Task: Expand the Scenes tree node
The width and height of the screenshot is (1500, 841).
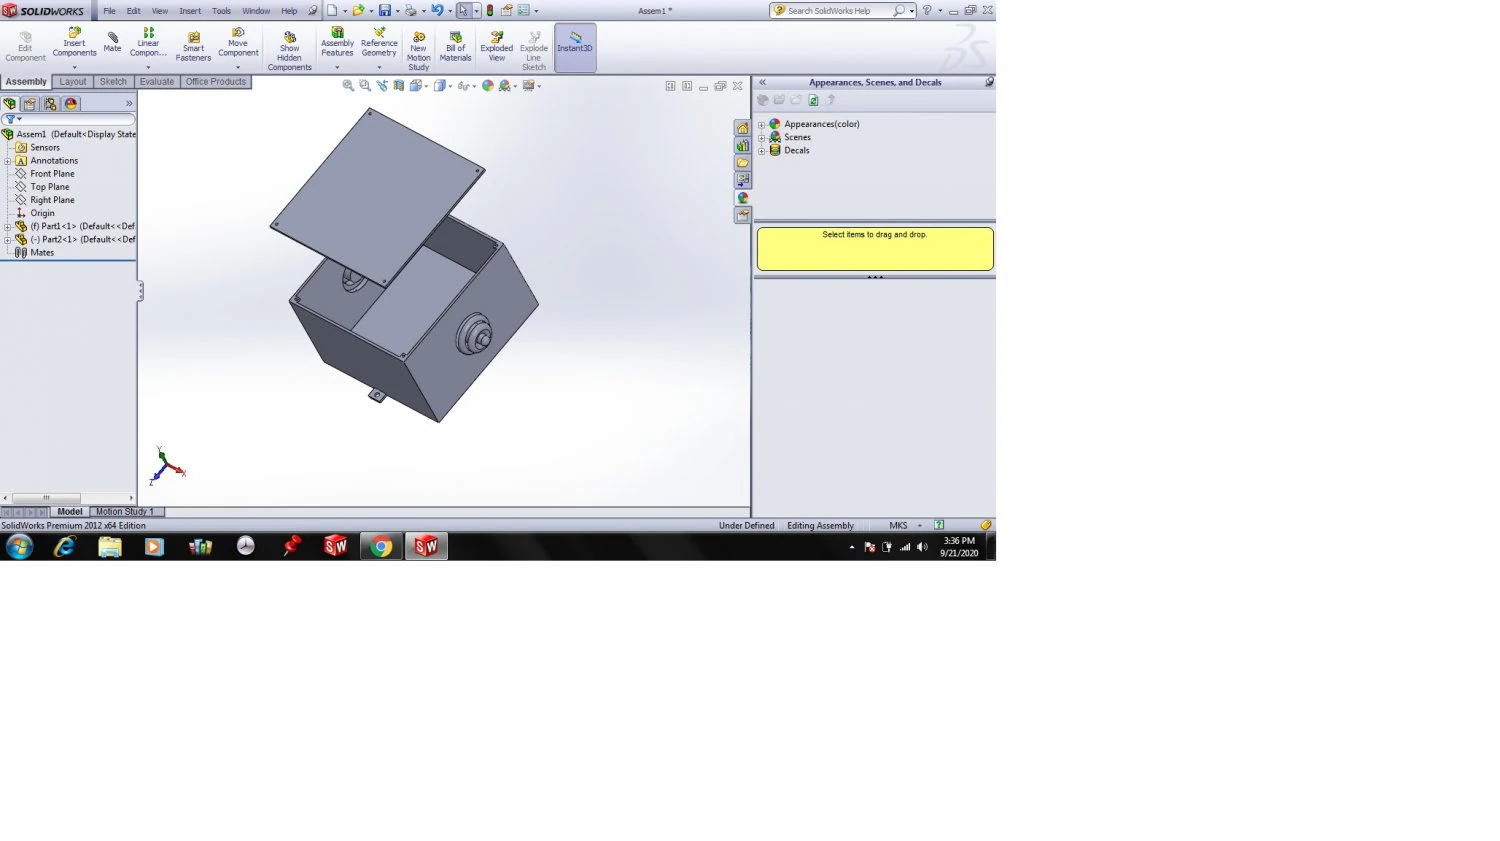Action: (x=762, y=138)
